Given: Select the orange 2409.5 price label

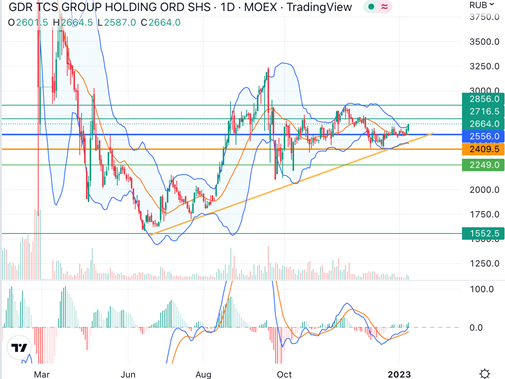Looking at the screenshot, I should coord(483,149).
